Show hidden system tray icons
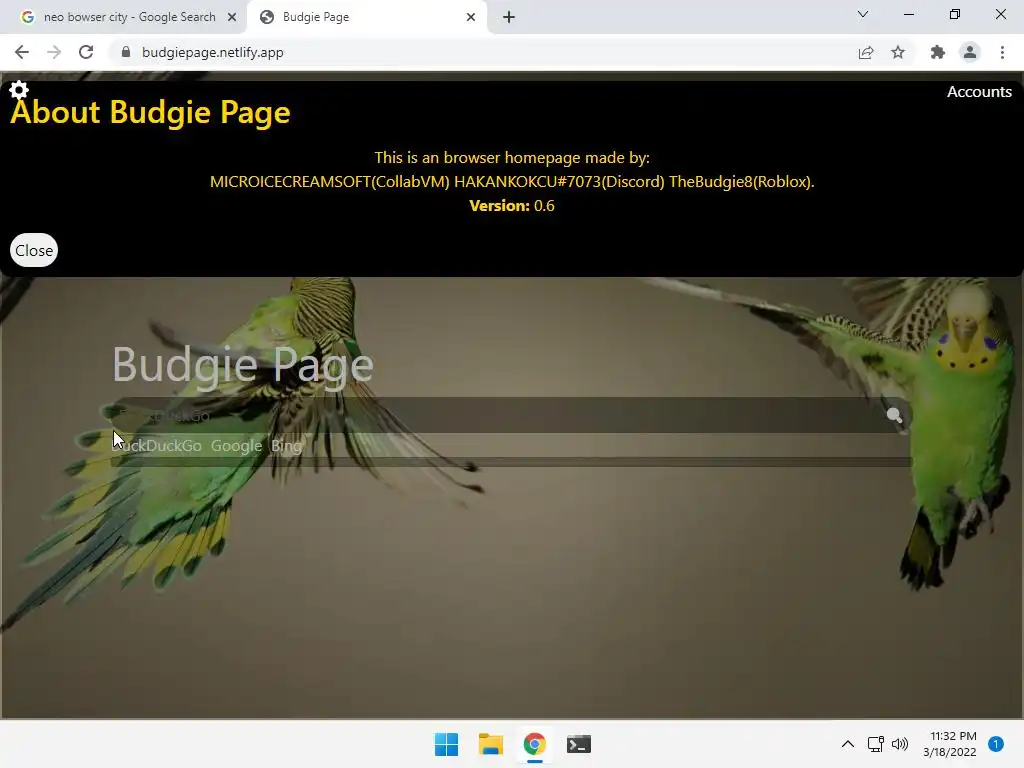 pyautogui.click(x=848, y=744)
